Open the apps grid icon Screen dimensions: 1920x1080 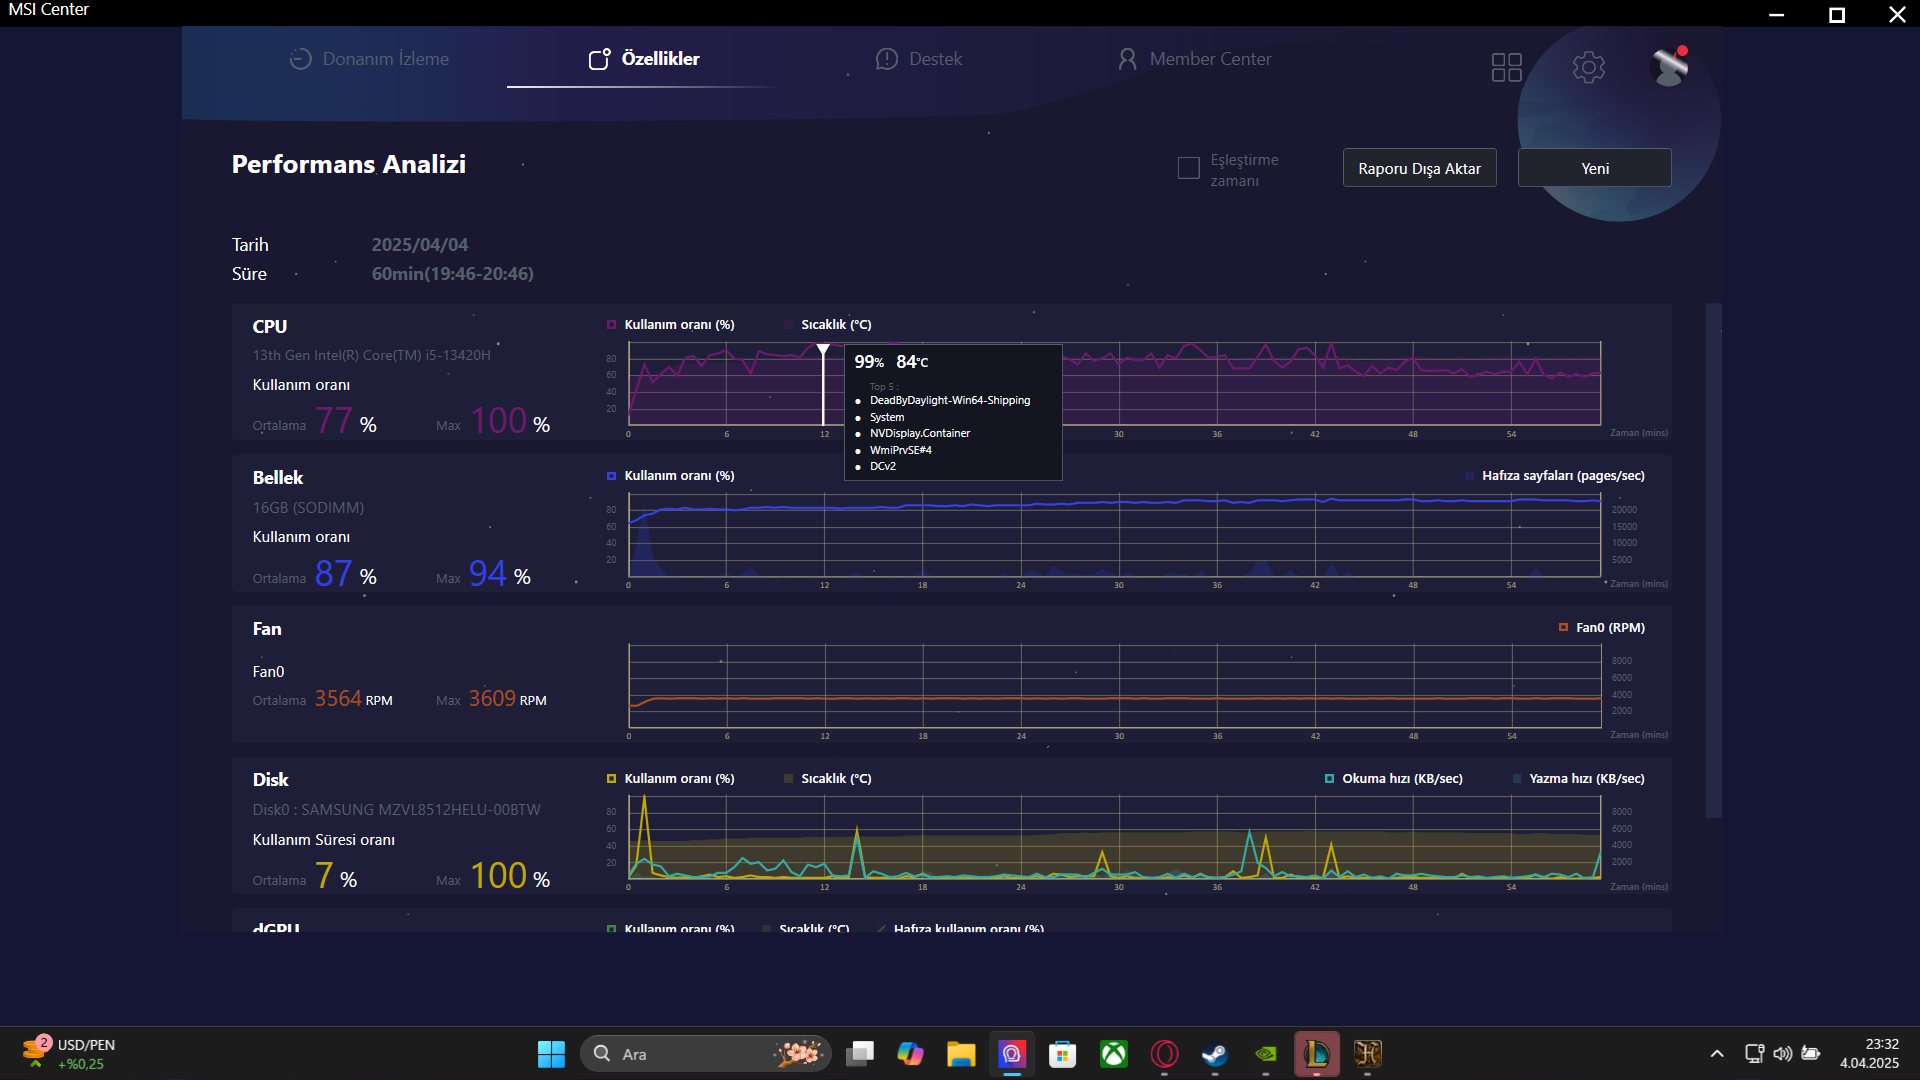pos(1506,67)
